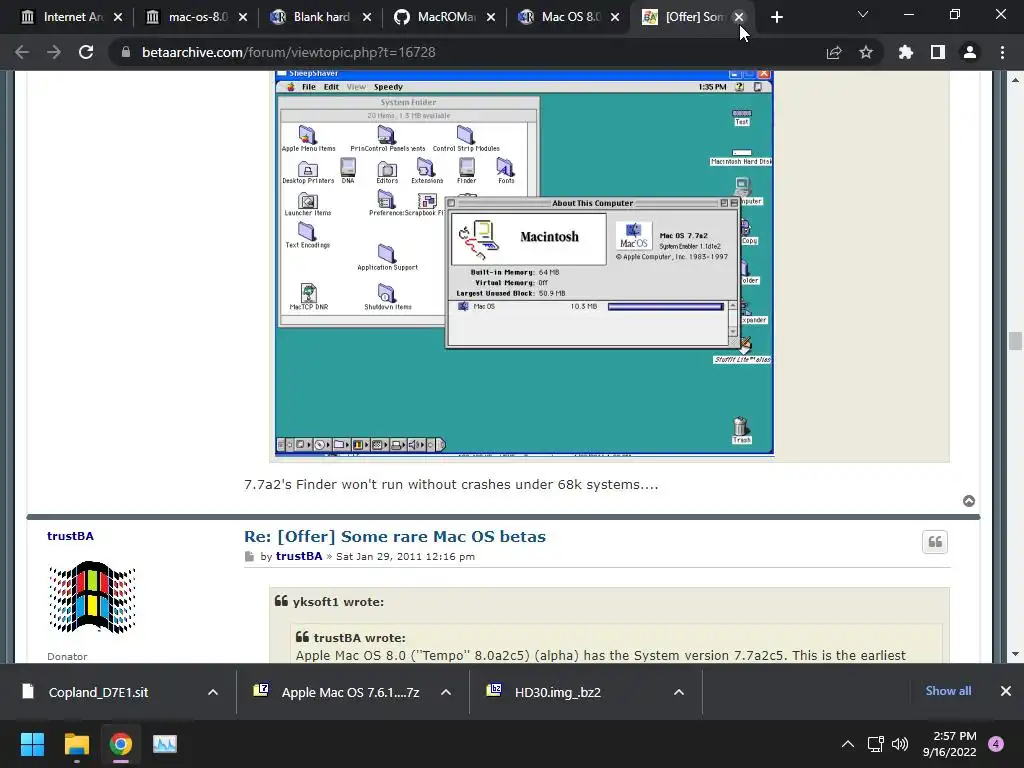Open Chrome's three-dot menu
Viewport: 1024px width, 768px height.
(1002, 52)
